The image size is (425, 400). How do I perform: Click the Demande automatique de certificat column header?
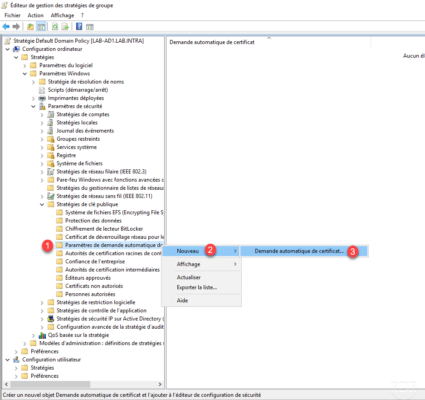269,42
